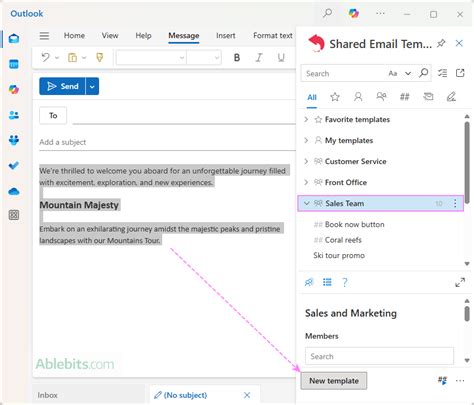
Task: Switch to the Format text tab
Action: tap(273, 35)
